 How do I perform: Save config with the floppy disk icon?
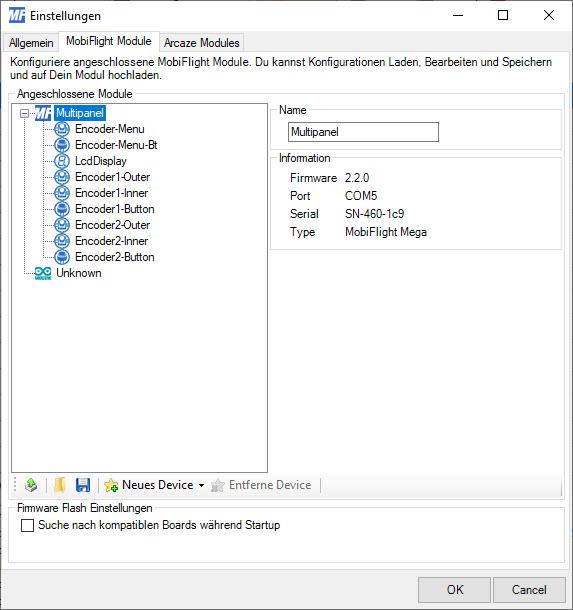coord(83,485)
